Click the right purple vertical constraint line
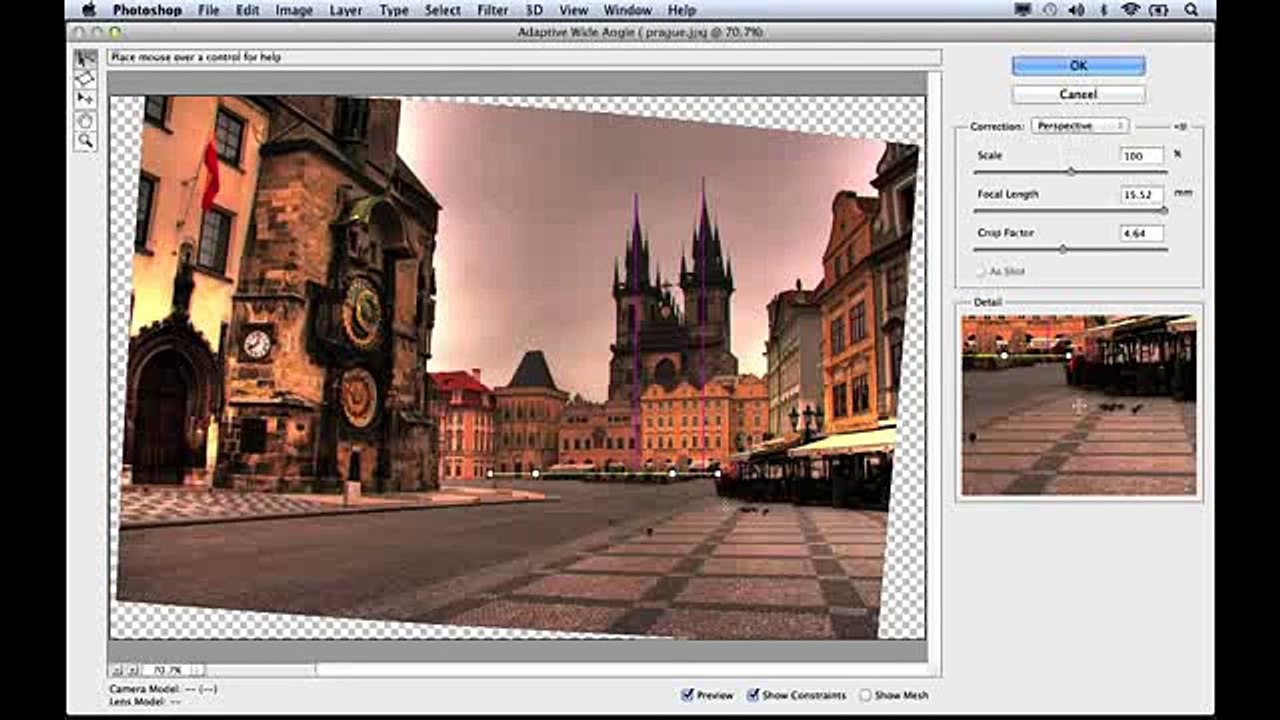Screen dimensions: 1280x720 702,325
